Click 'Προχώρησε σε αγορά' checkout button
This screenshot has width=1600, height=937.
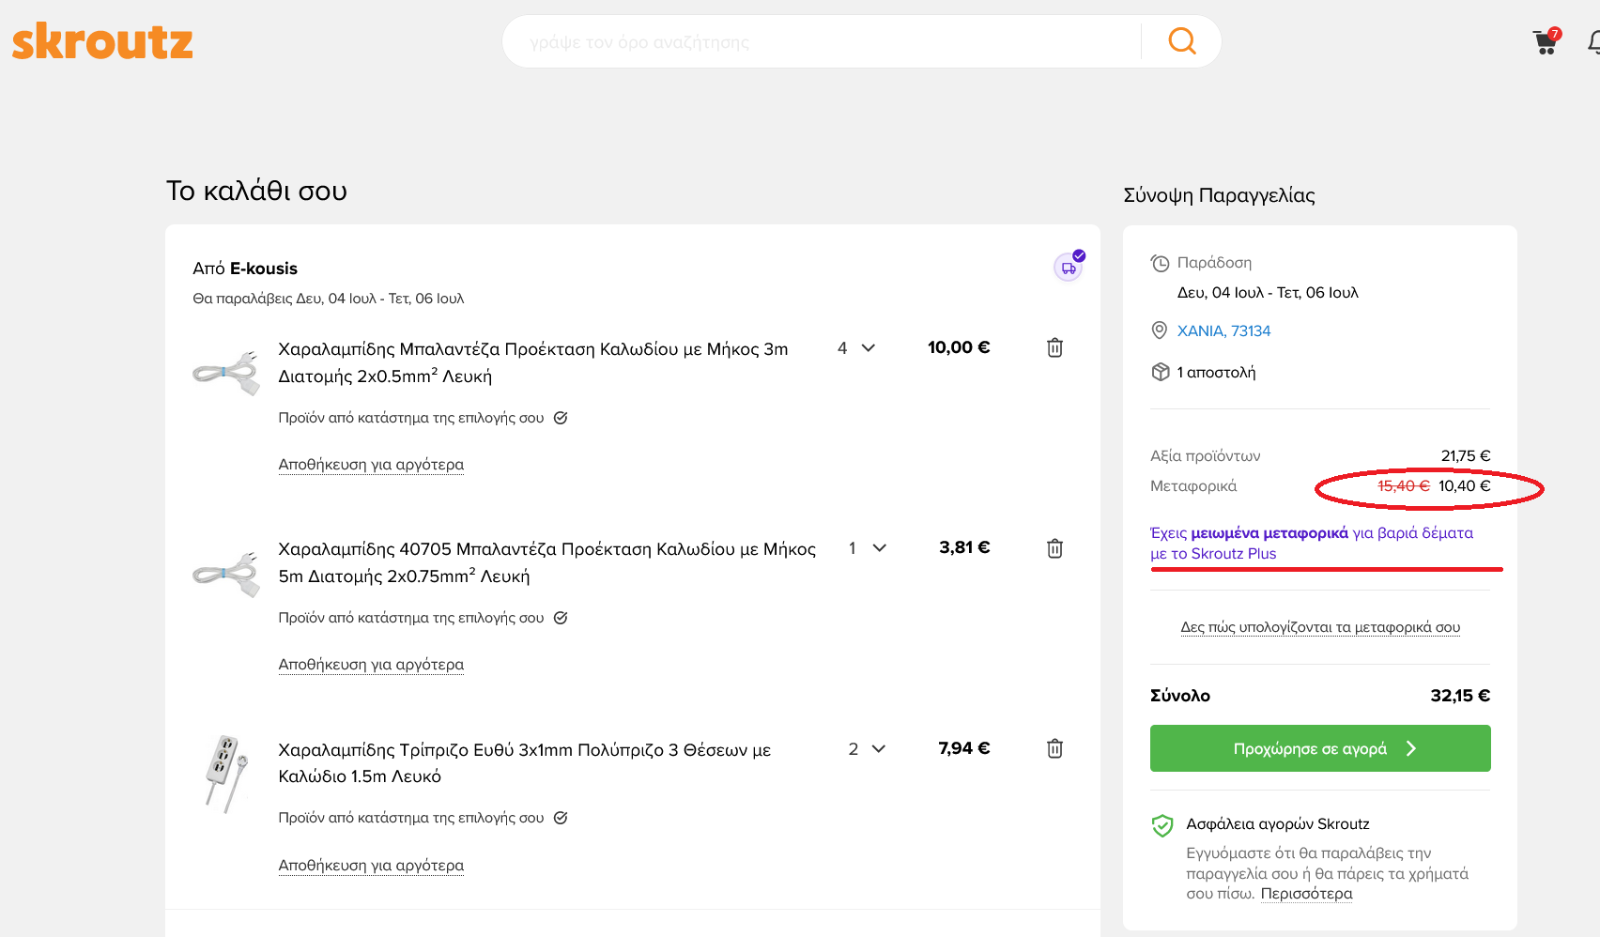pos(1320,748)
